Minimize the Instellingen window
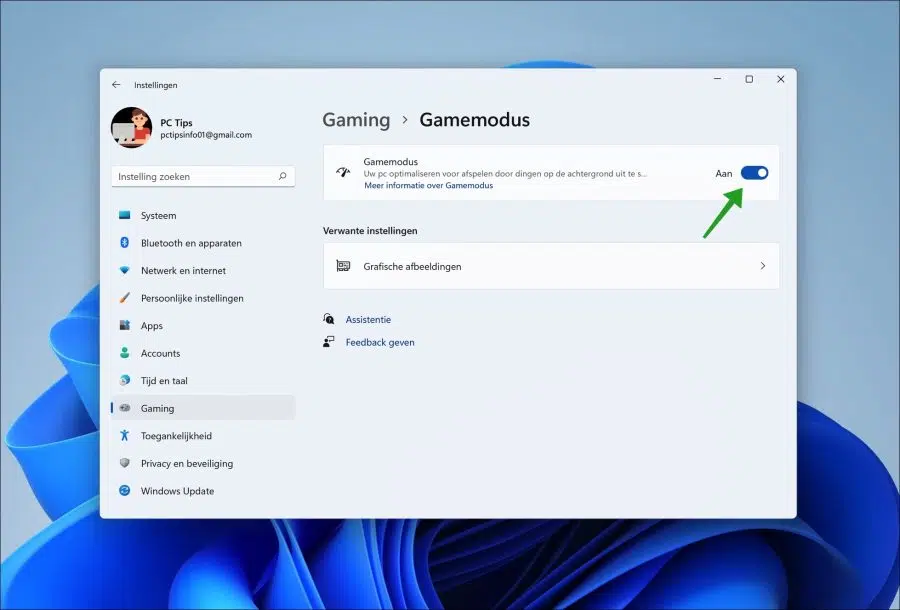 (717, 79)
